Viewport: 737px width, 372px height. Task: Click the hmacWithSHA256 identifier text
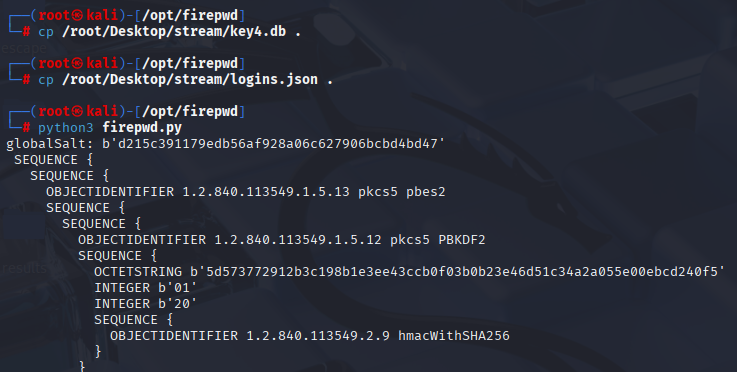tap(454, 336)
